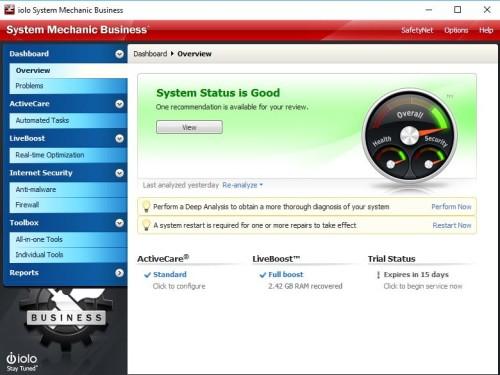Click the Restart Now link
500x375 pixels.
click(x=452, y=225)
